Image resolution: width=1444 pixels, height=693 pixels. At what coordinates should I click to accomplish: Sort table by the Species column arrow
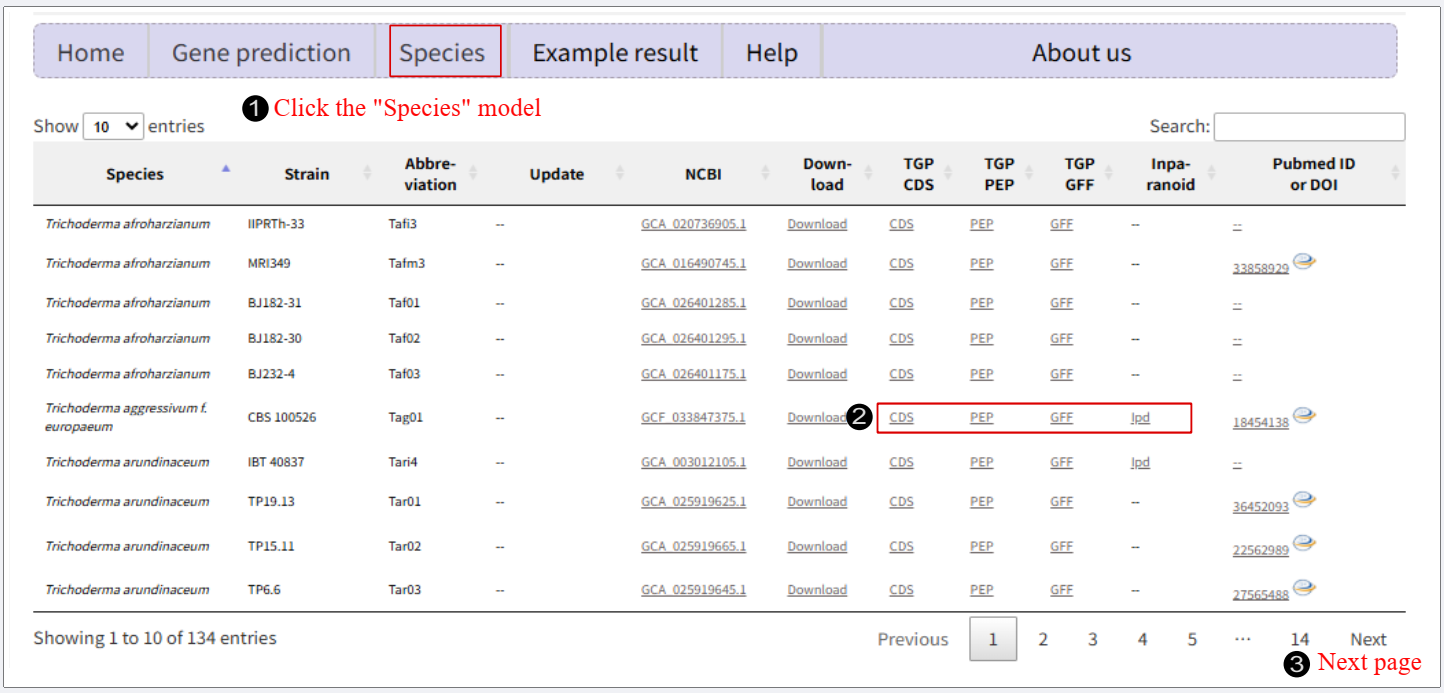tap(226, 169)
